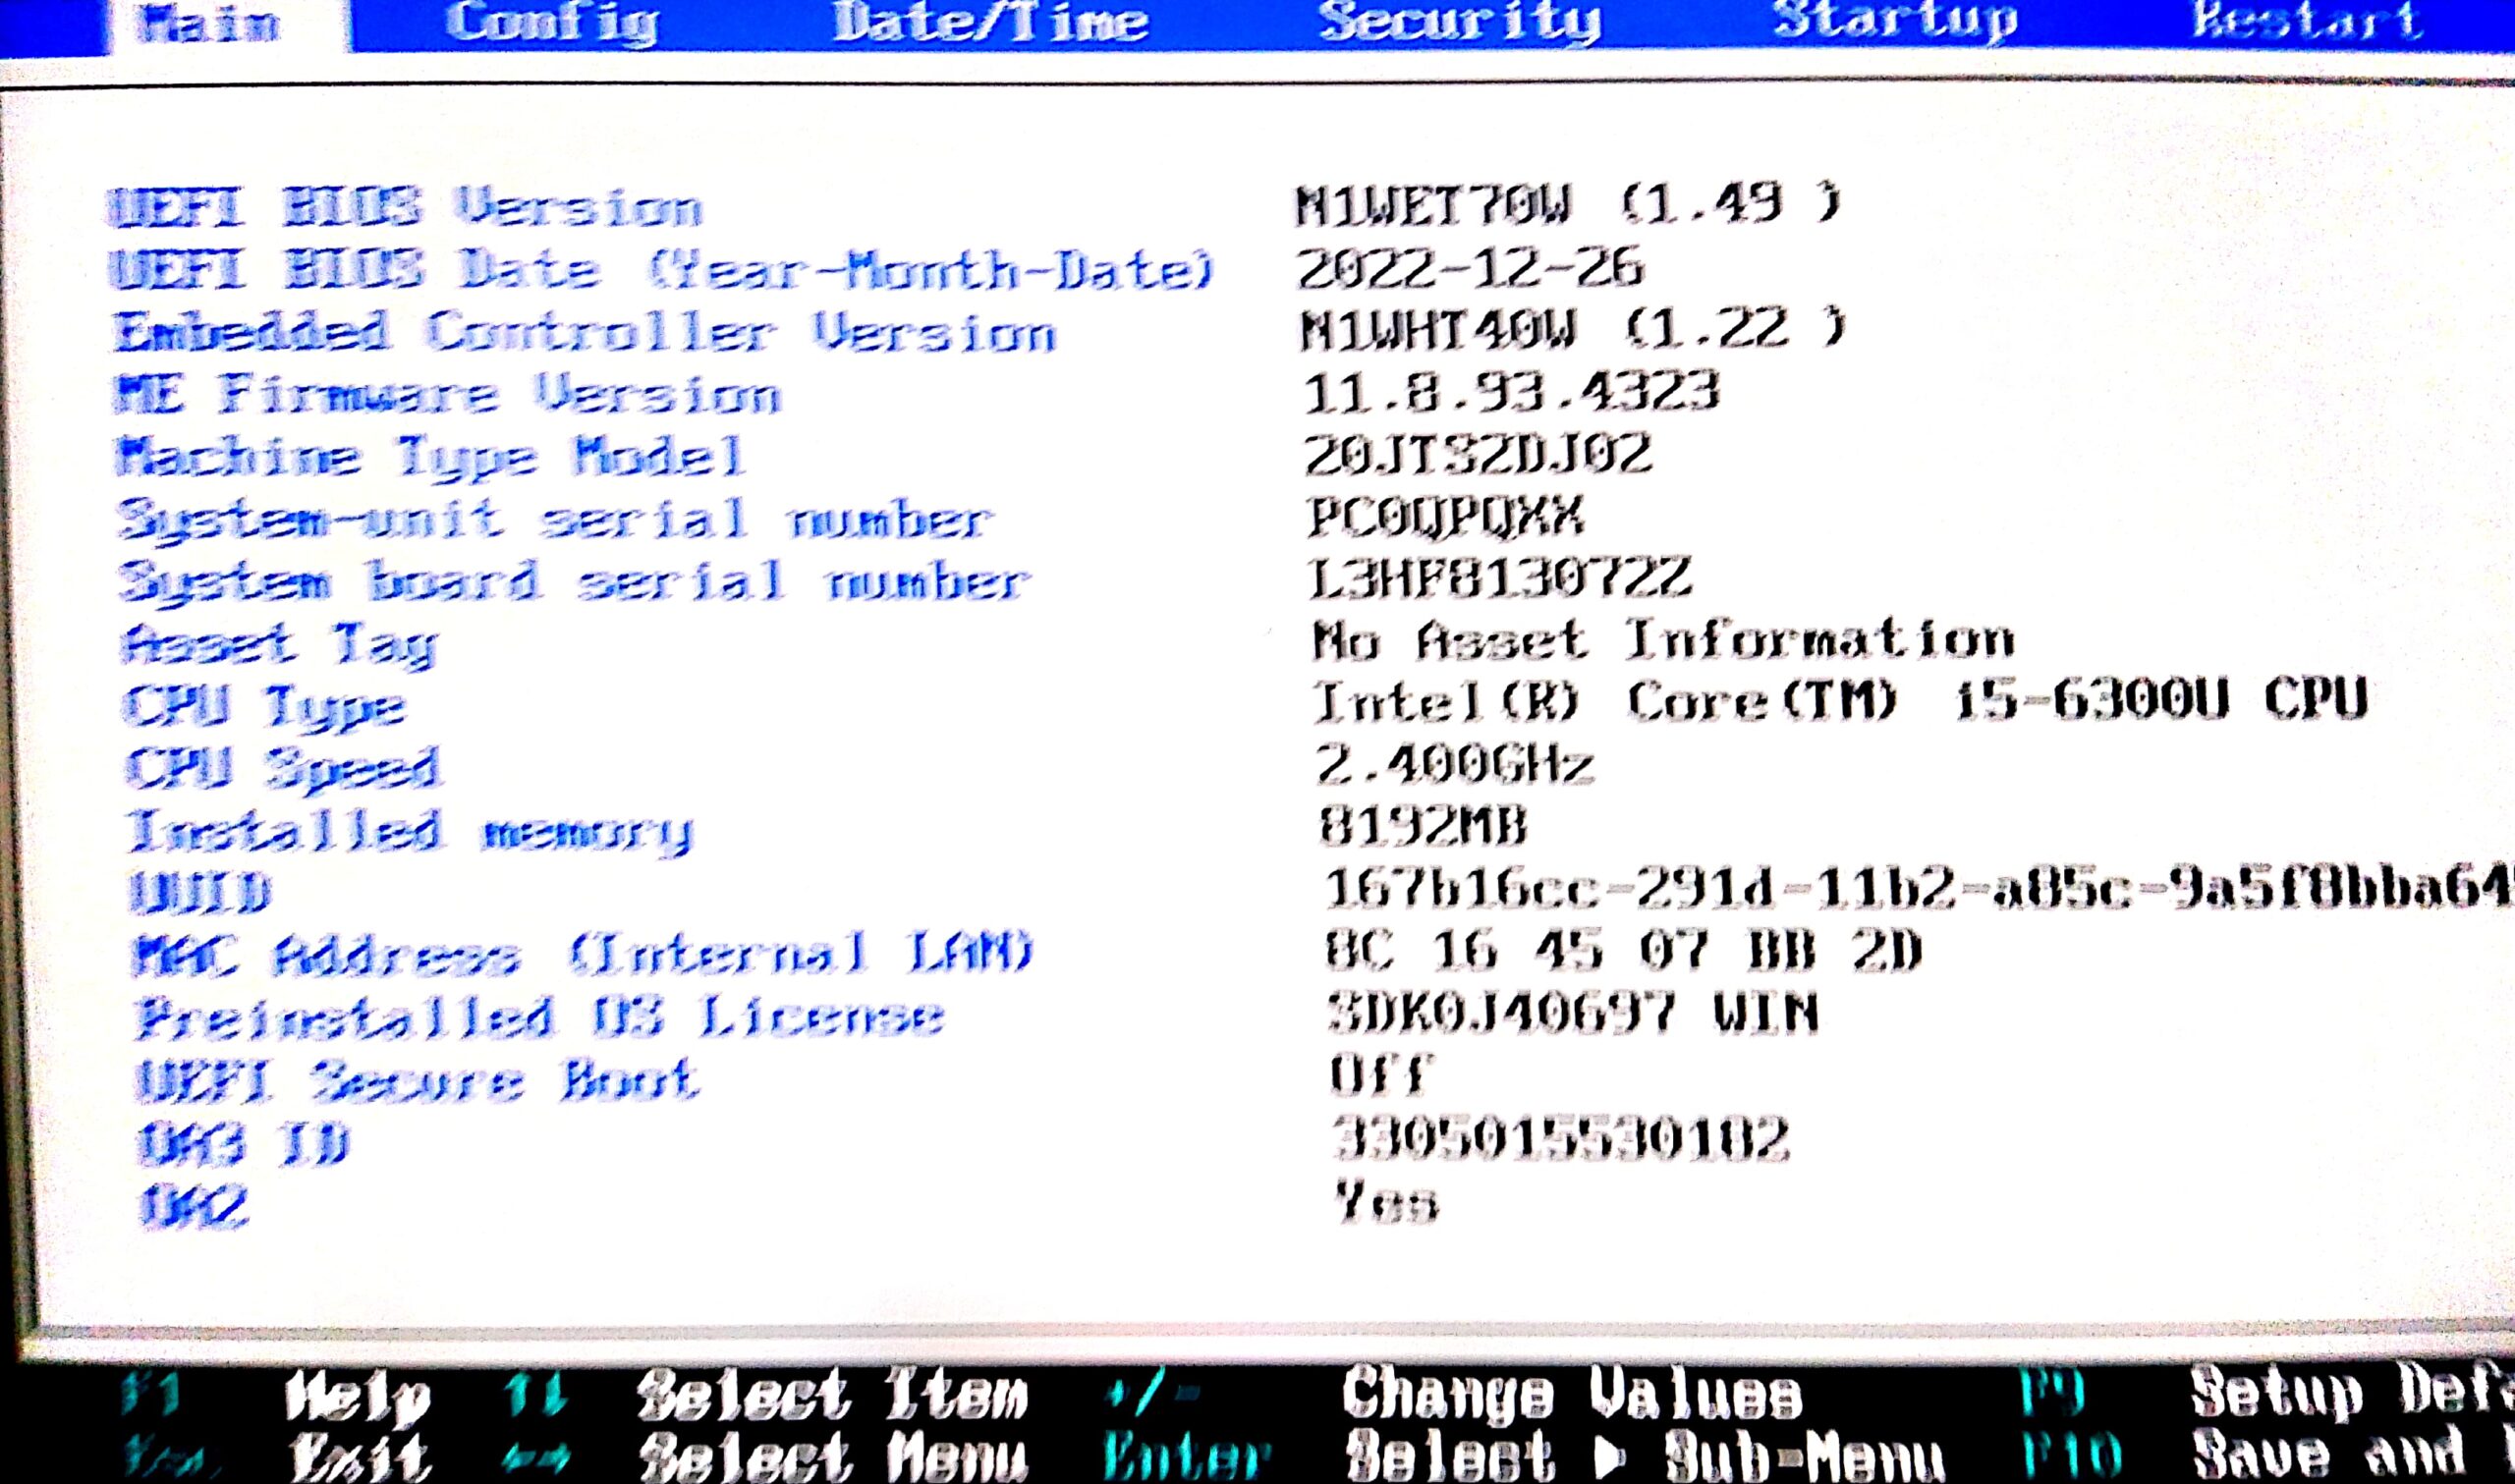The width and height of the screenshot is (2515, 1484).
Task: Click the UEFI Secure Boot label
Action: 417,1080
